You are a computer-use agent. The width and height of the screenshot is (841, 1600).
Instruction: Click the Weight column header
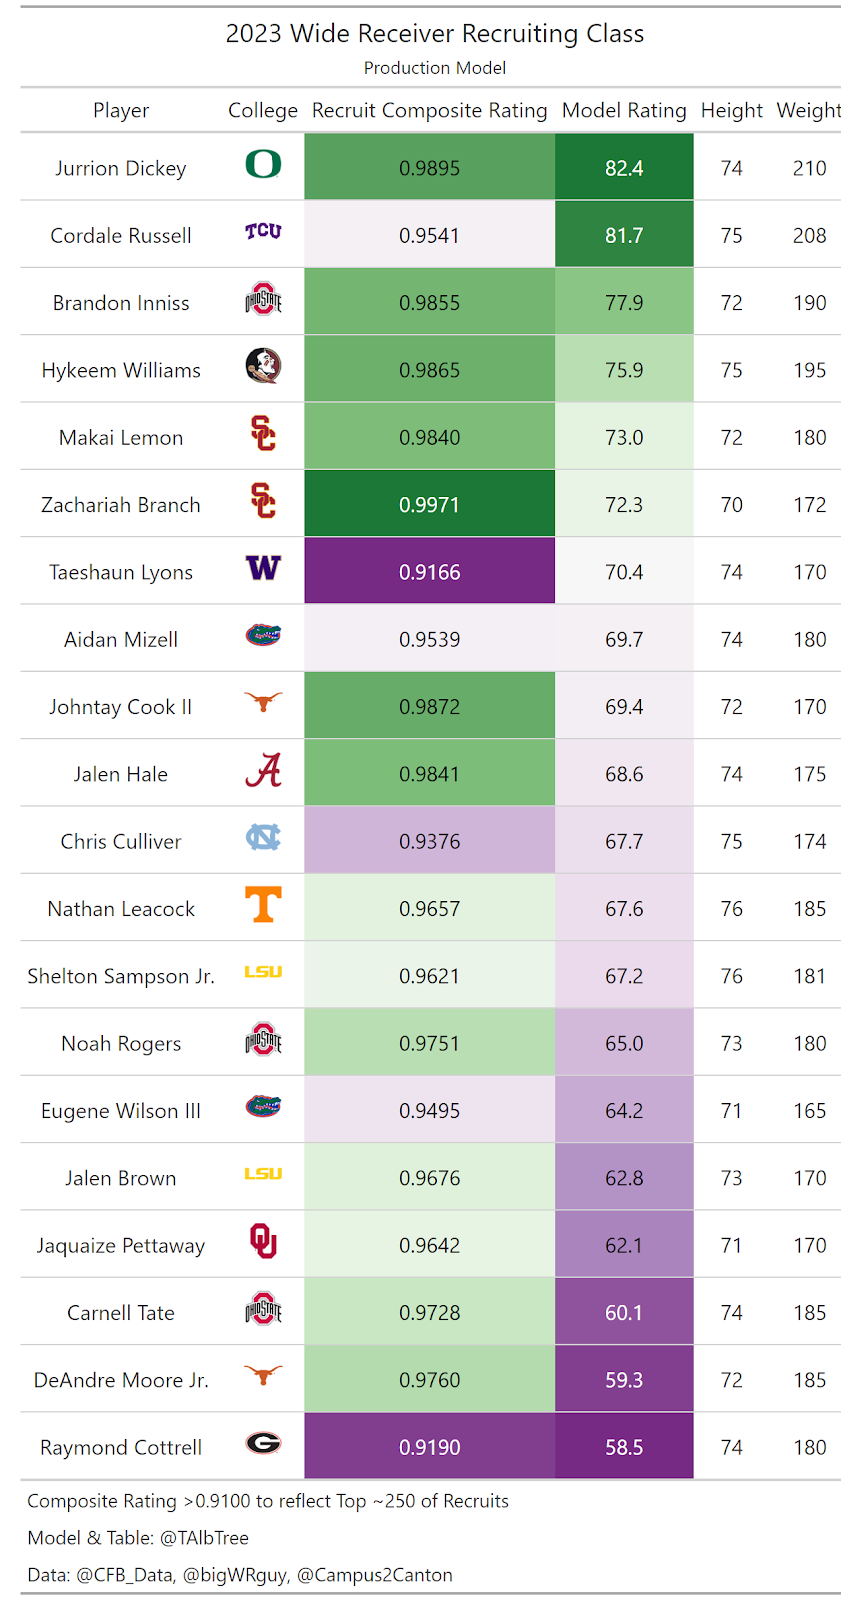808,110
